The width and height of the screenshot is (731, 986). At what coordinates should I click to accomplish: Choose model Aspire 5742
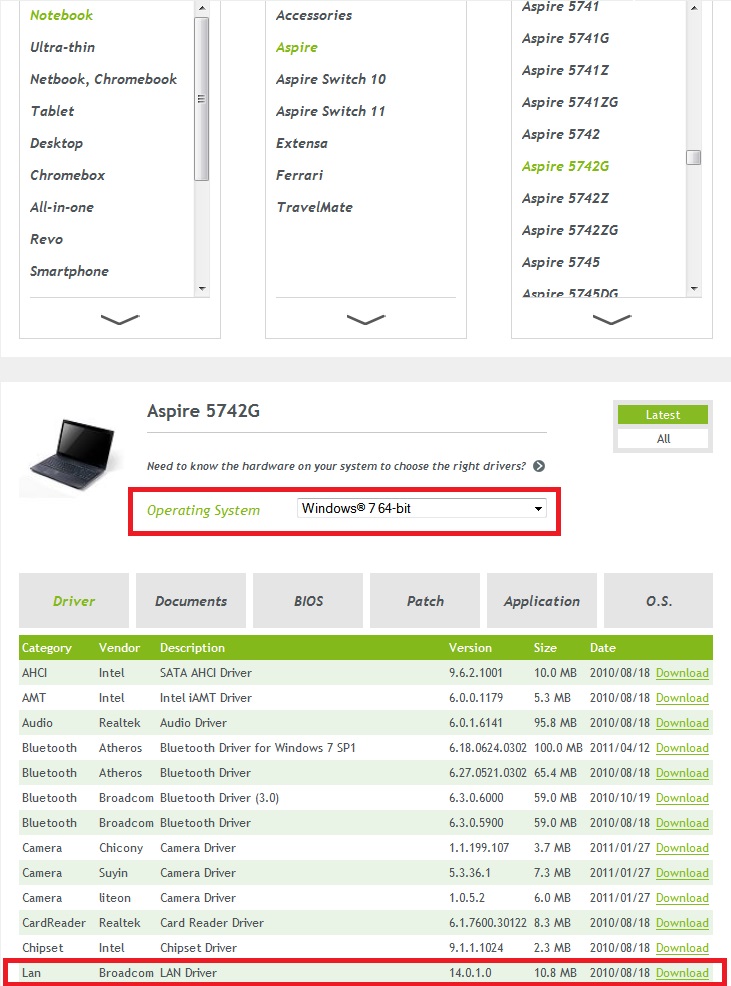click(561, 135)
